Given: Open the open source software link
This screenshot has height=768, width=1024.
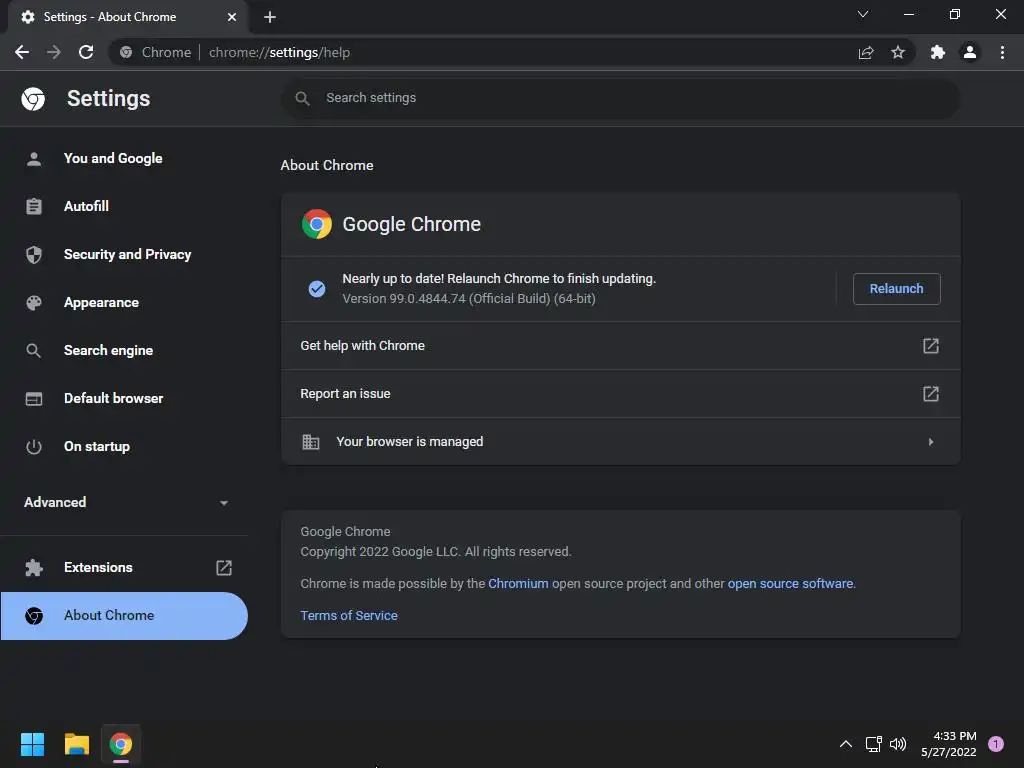Looking at the screenshot, I should tap(790, 584).
